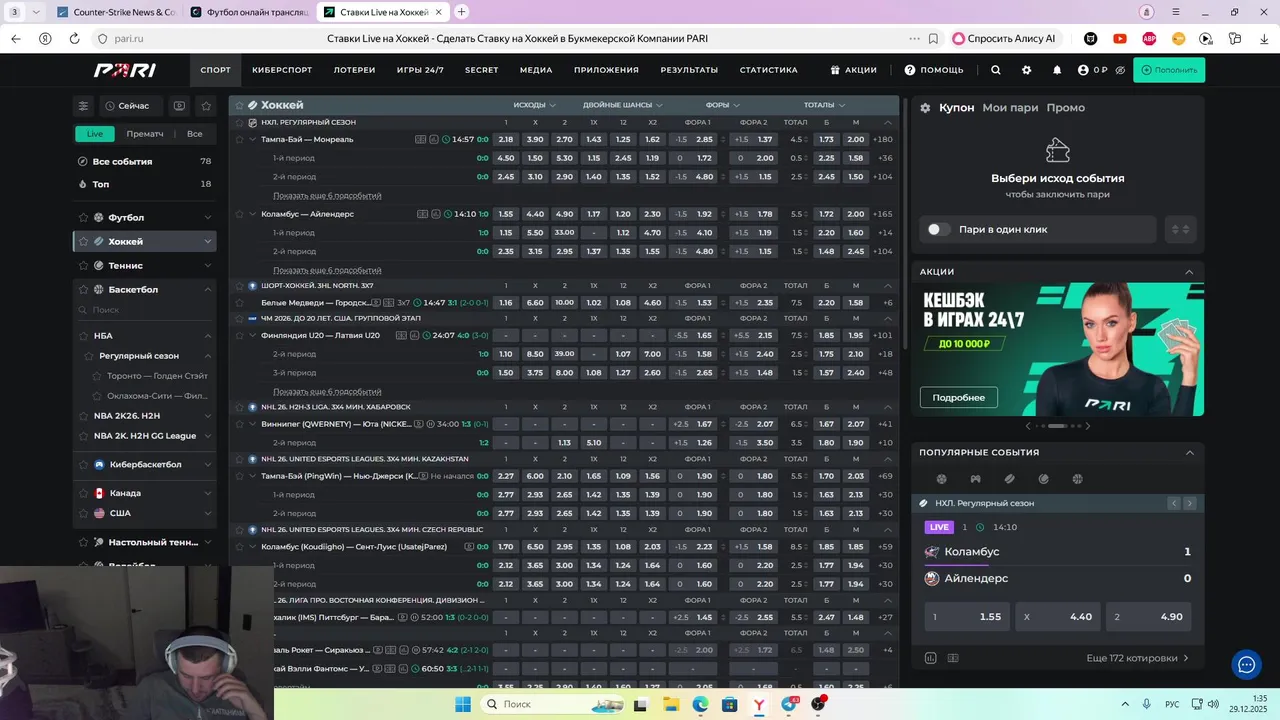Favorite Коламбус — Айлендерс match star
The image size is (1280, 720).
[239, 214]
